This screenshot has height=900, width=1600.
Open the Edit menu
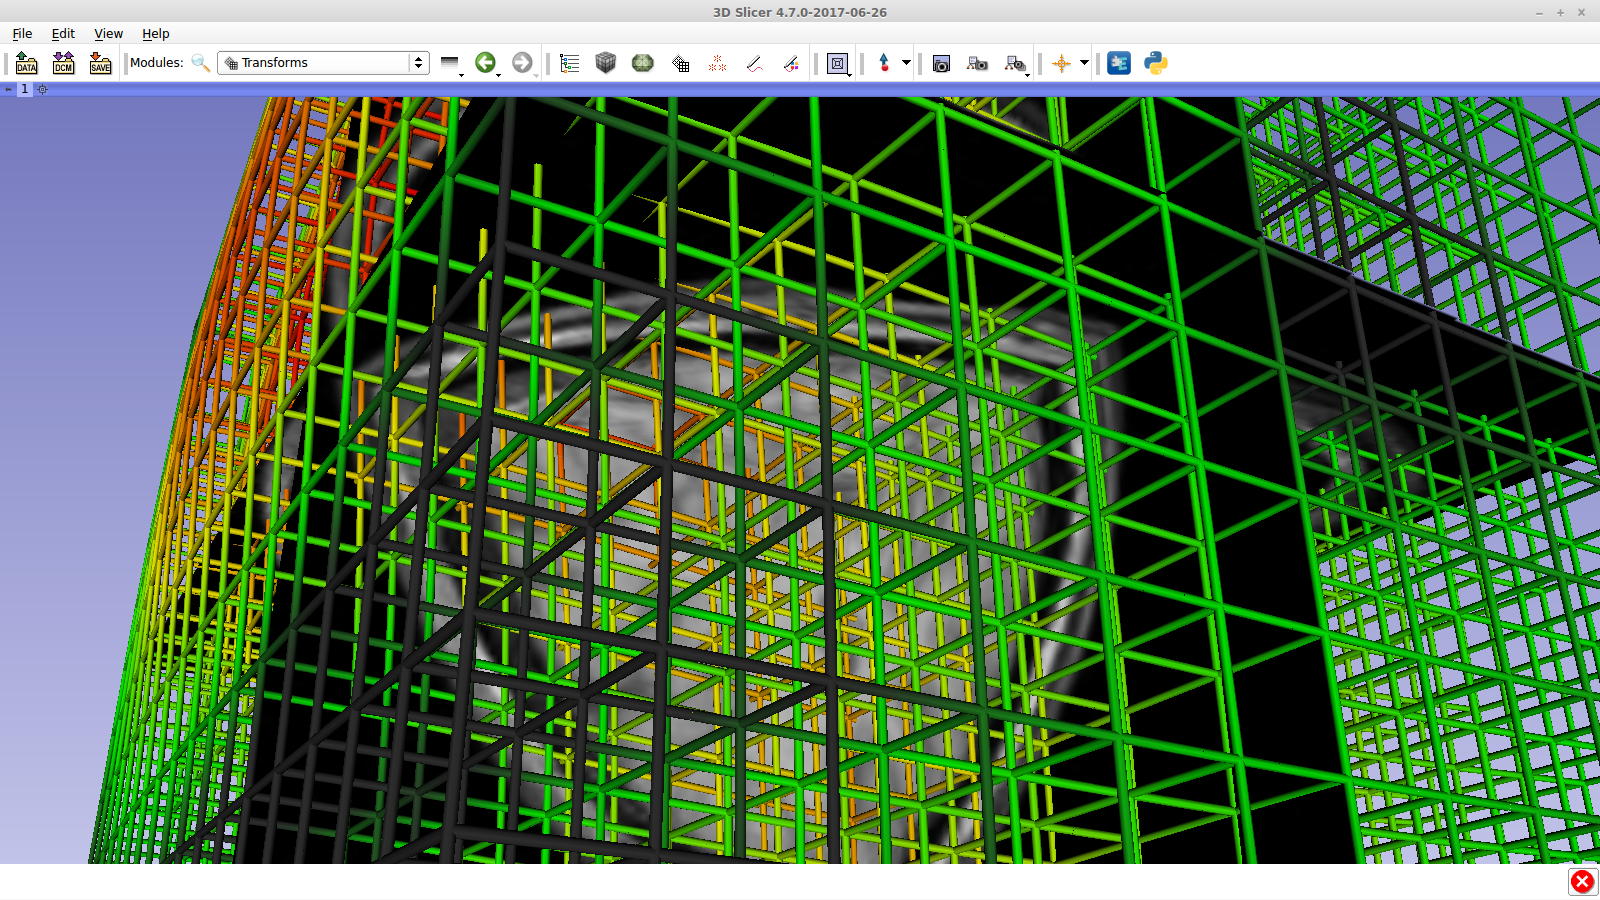click(63, 33)
